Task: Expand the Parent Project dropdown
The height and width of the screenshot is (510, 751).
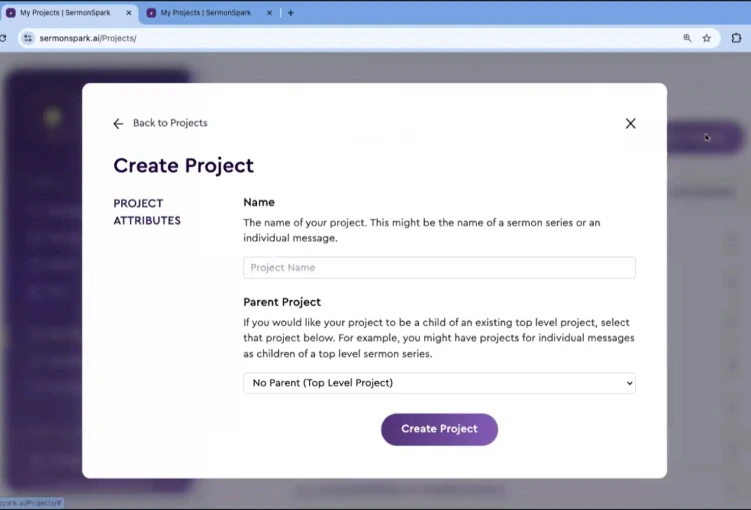Action: pyautogui.click(x=439, y=383)
